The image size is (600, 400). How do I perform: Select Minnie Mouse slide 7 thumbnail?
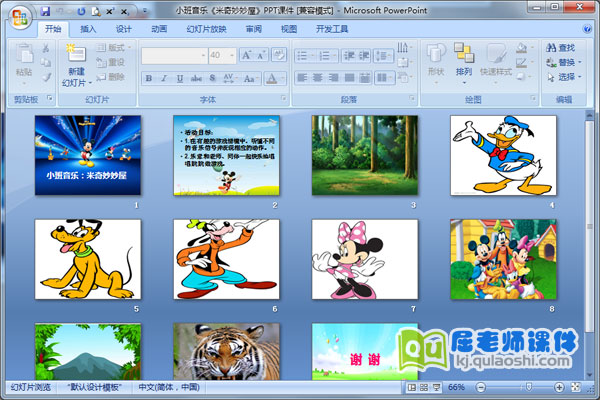(x=365, y=259)
